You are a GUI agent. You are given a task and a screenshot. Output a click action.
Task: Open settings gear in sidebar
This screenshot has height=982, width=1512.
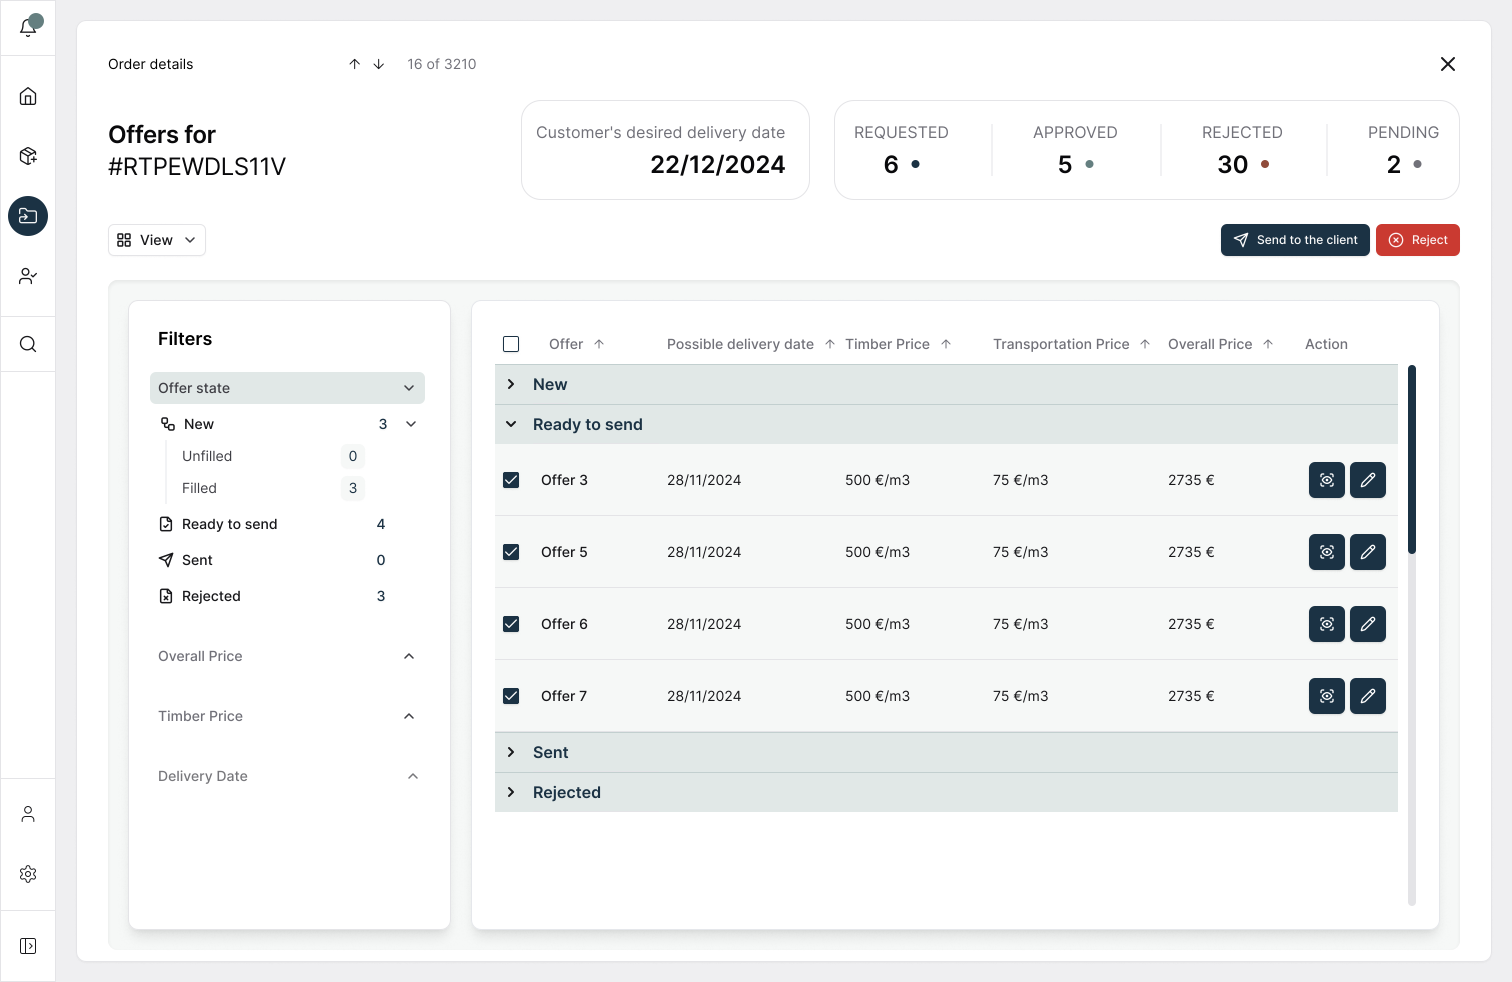pyautogui.click(x=28, y=874)
